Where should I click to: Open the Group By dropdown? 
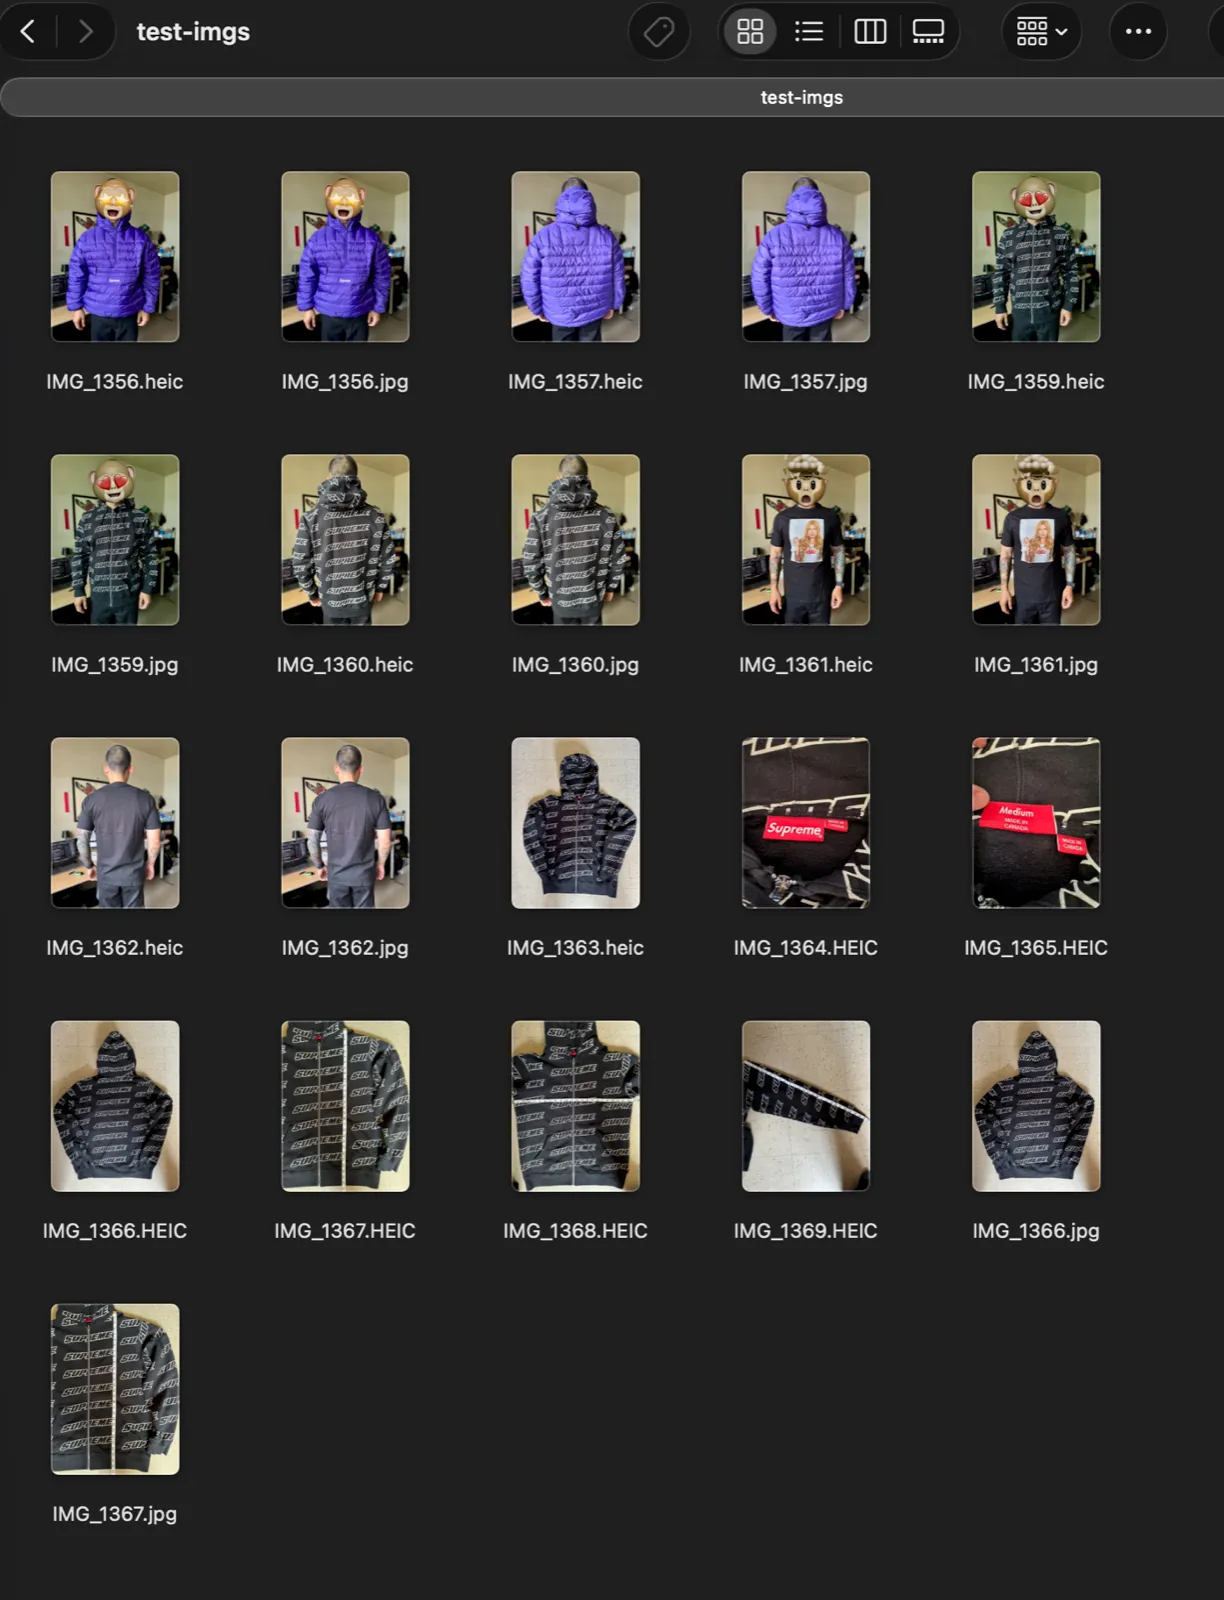tap(1041, 32)
